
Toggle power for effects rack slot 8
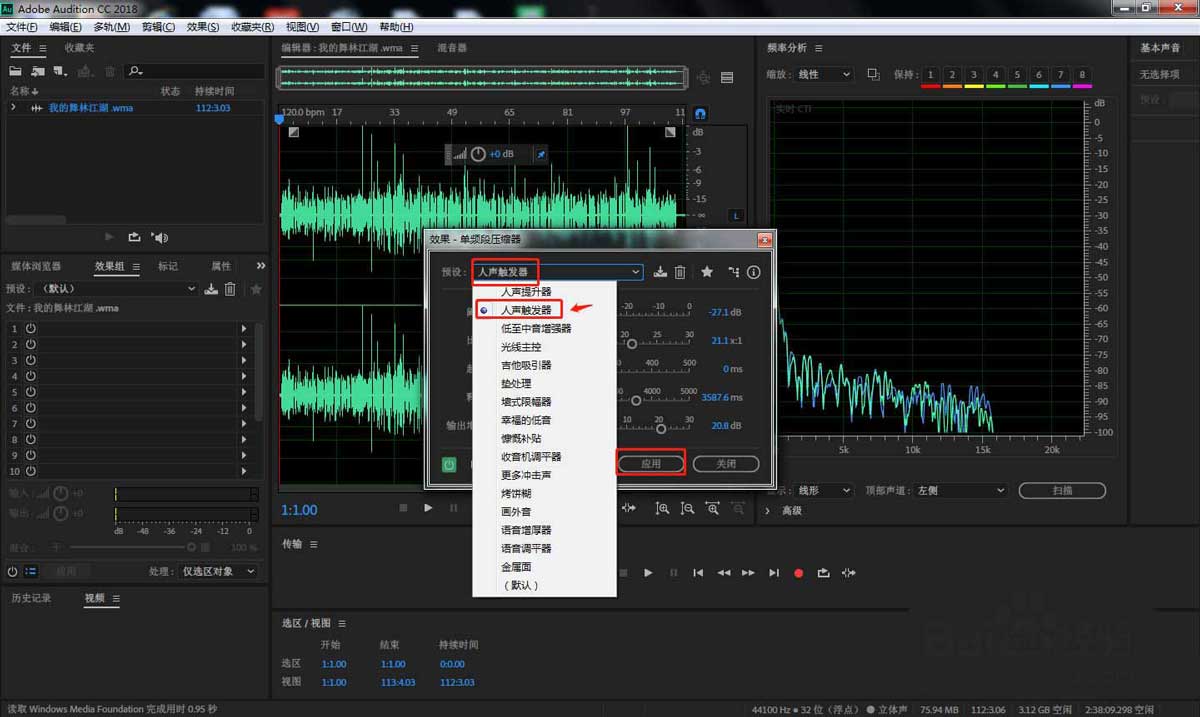(x=30, y=439)
